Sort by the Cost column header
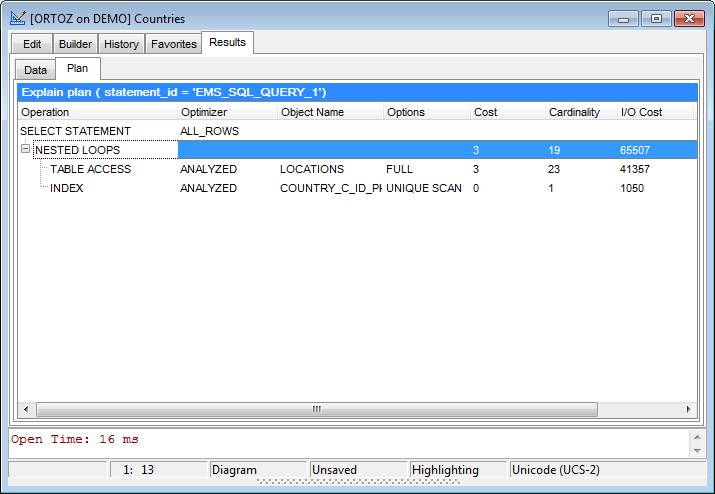Screen dimensions: 715x494 coord(507,112)
